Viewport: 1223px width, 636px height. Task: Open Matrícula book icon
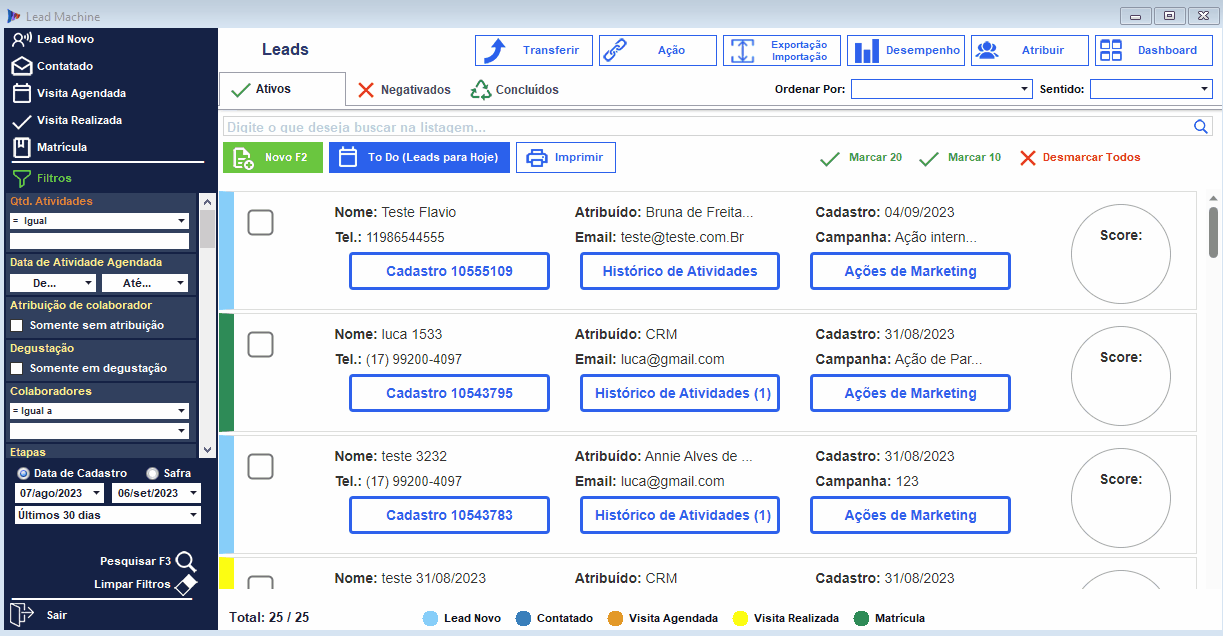pos(22,147)
